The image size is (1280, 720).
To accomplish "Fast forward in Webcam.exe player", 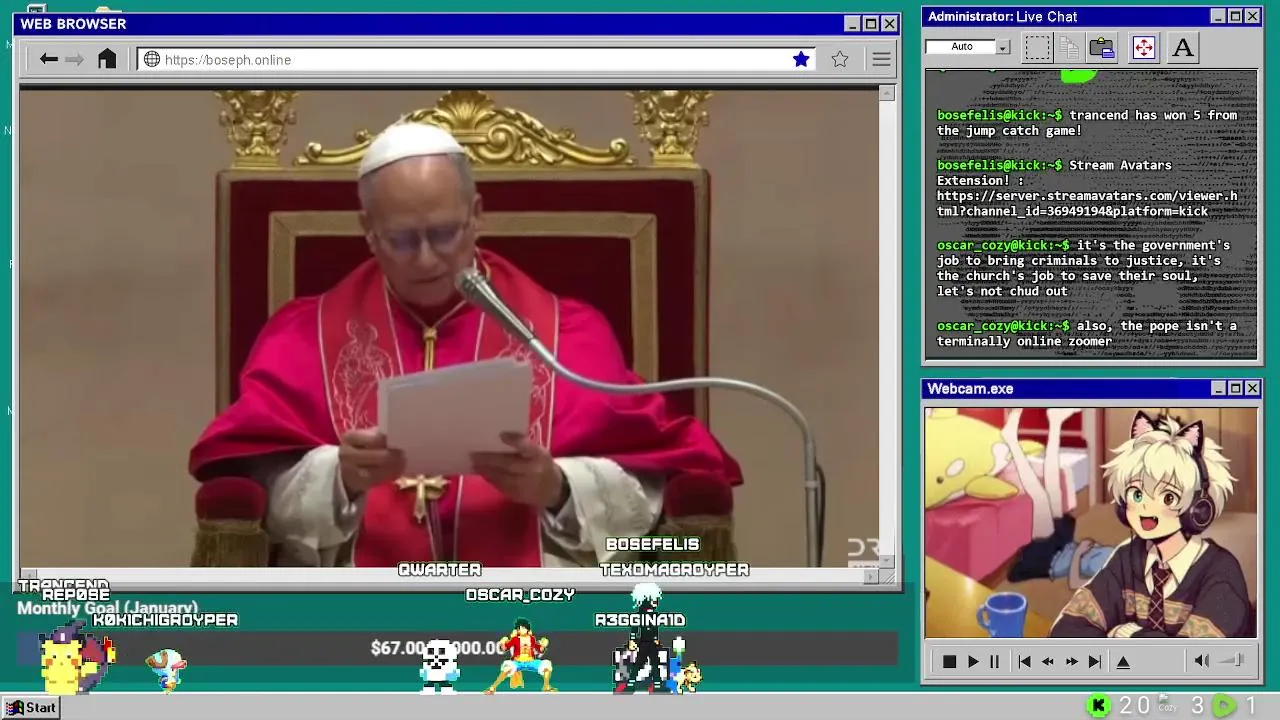I will [1071, 661].
